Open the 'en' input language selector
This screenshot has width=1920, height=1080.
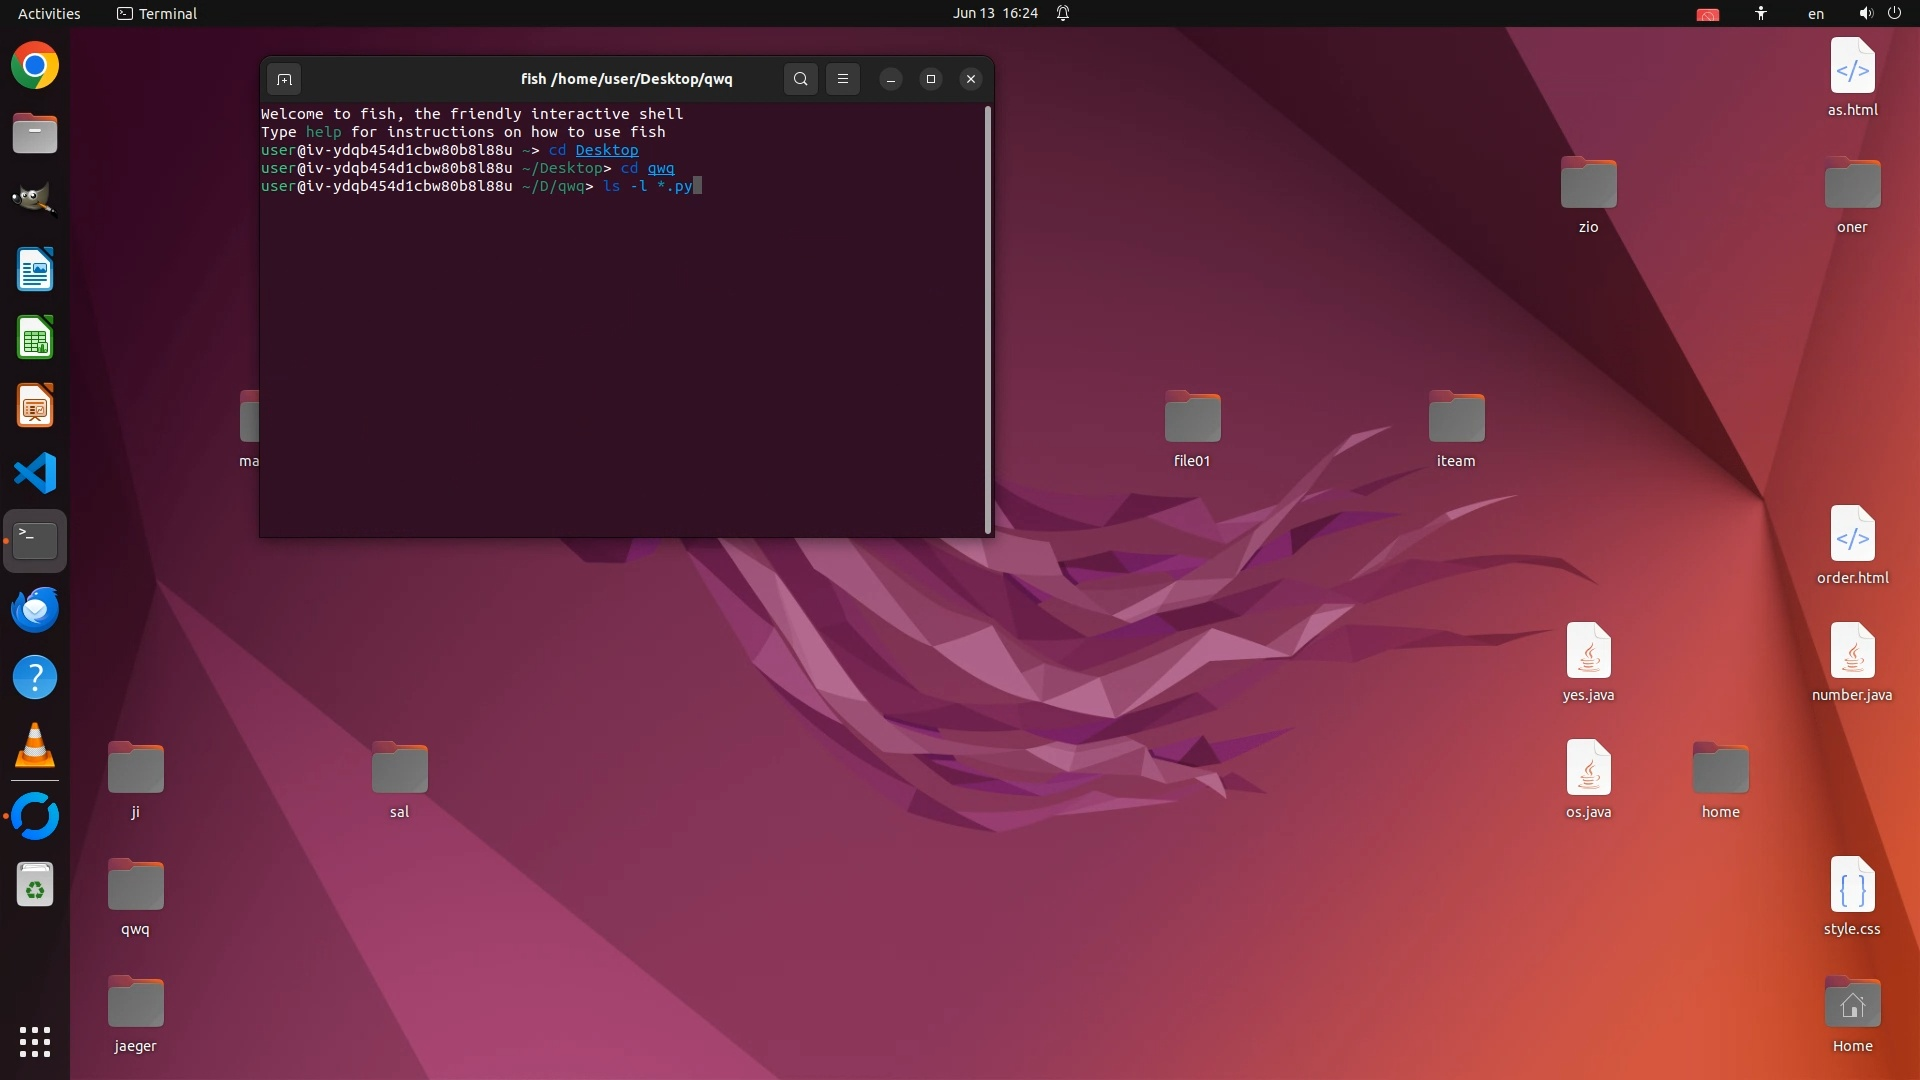tap(1815, 13)
